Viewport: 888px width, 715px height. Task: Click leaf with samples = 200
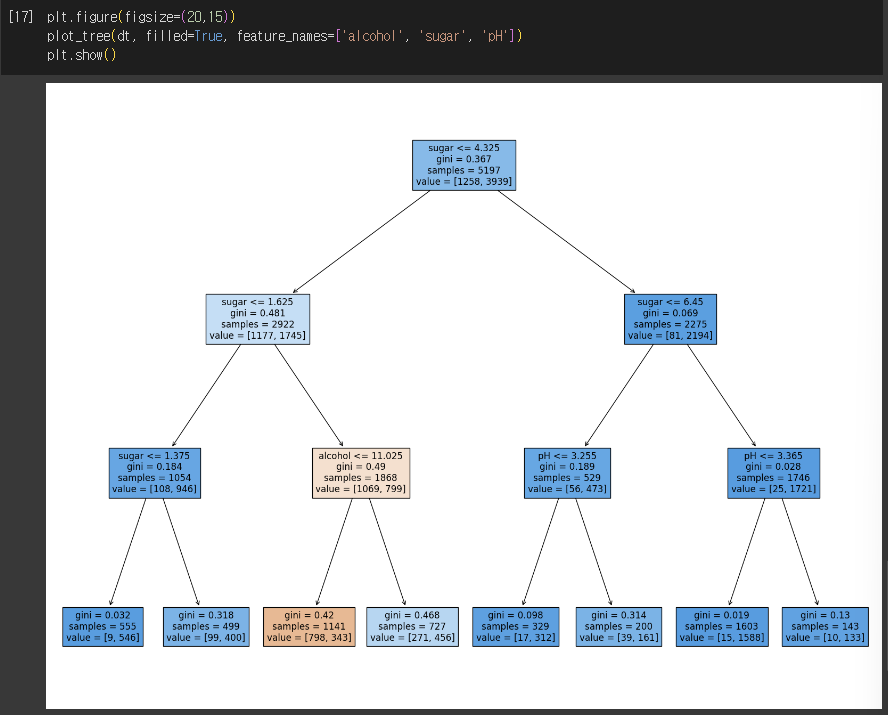click(619, 627)
